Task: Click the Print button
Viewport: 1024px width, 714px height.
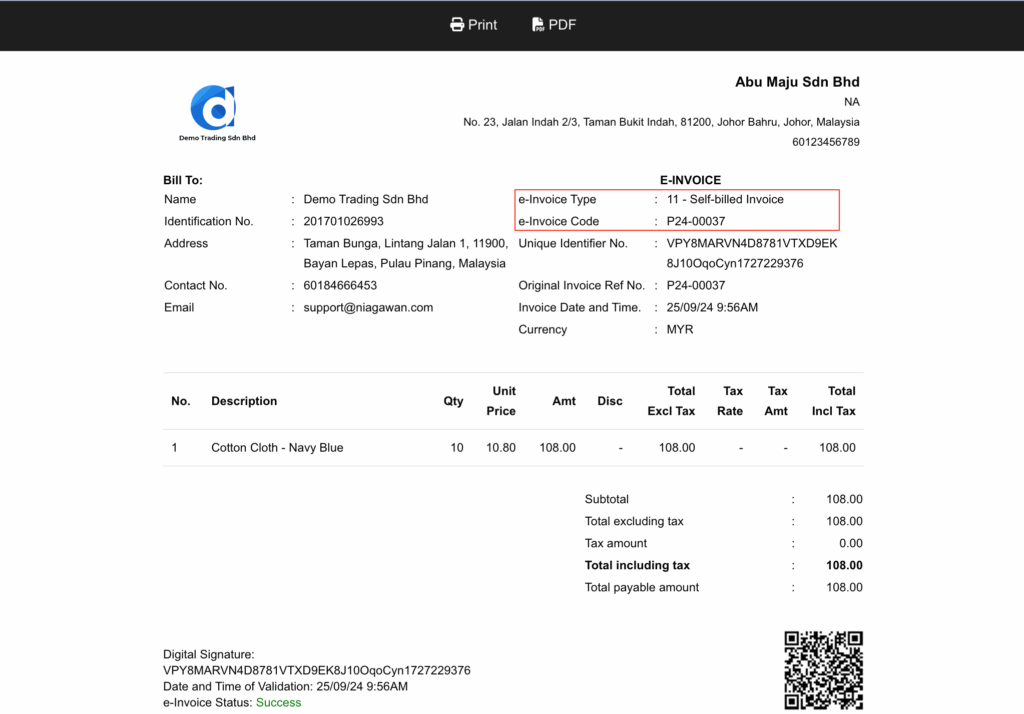Action: pyautogui.click(x=473, y=25)
